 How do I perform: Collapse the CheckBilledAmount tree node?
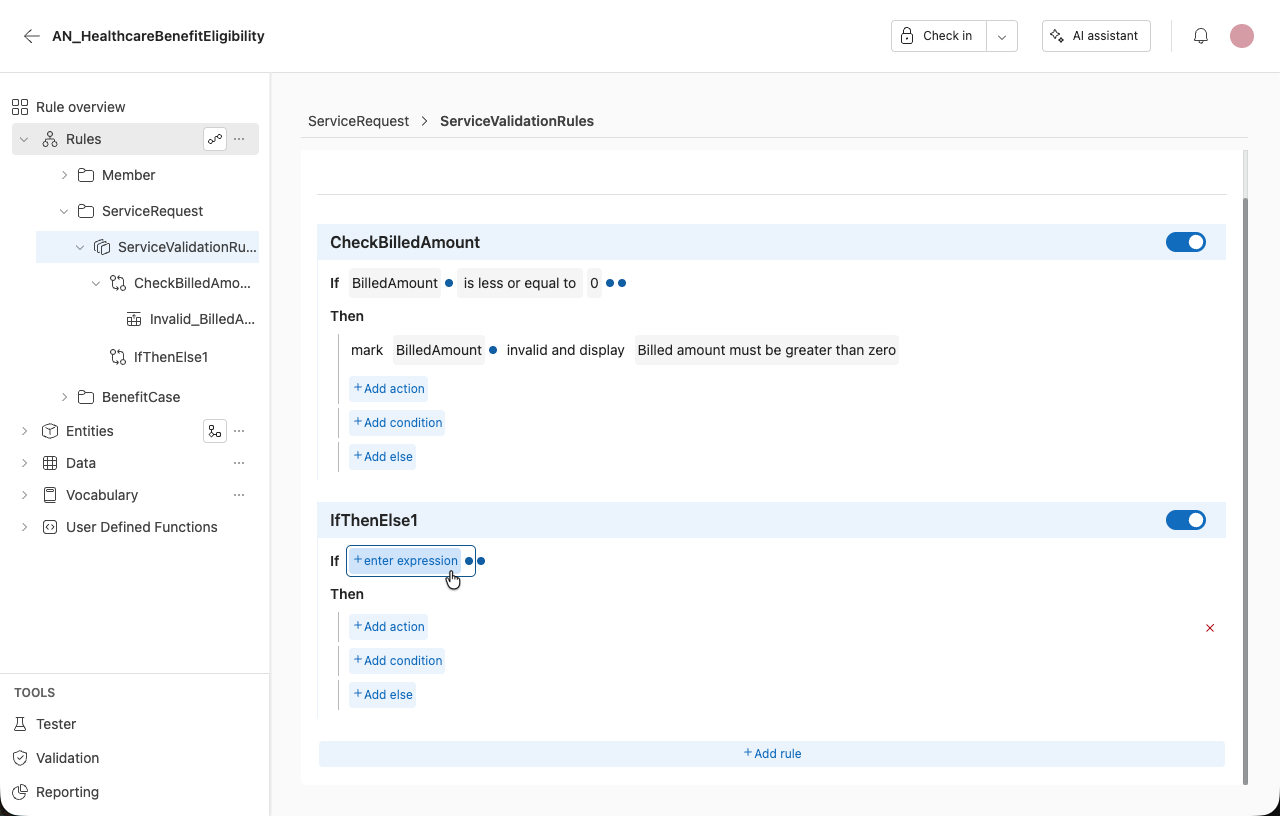coord(96,283)
